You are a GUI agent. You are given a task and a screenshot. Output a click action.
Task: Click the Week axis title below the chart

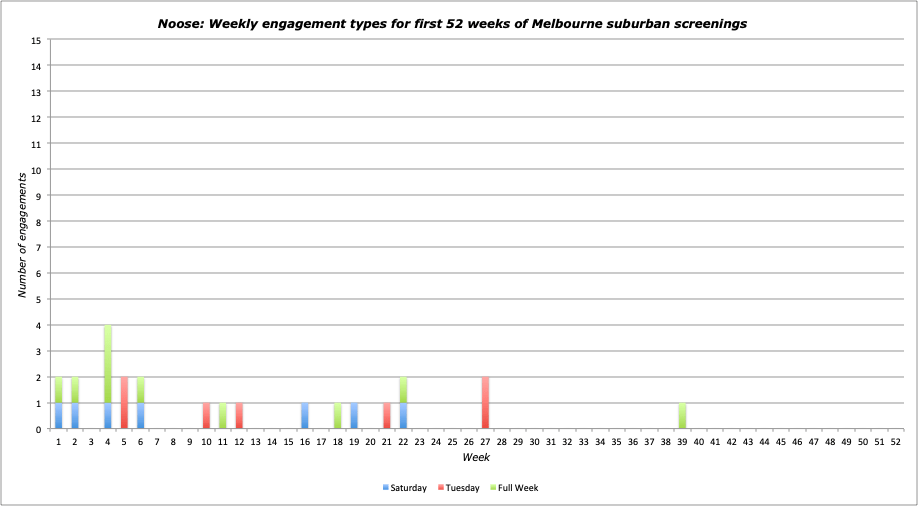(475, 457)
